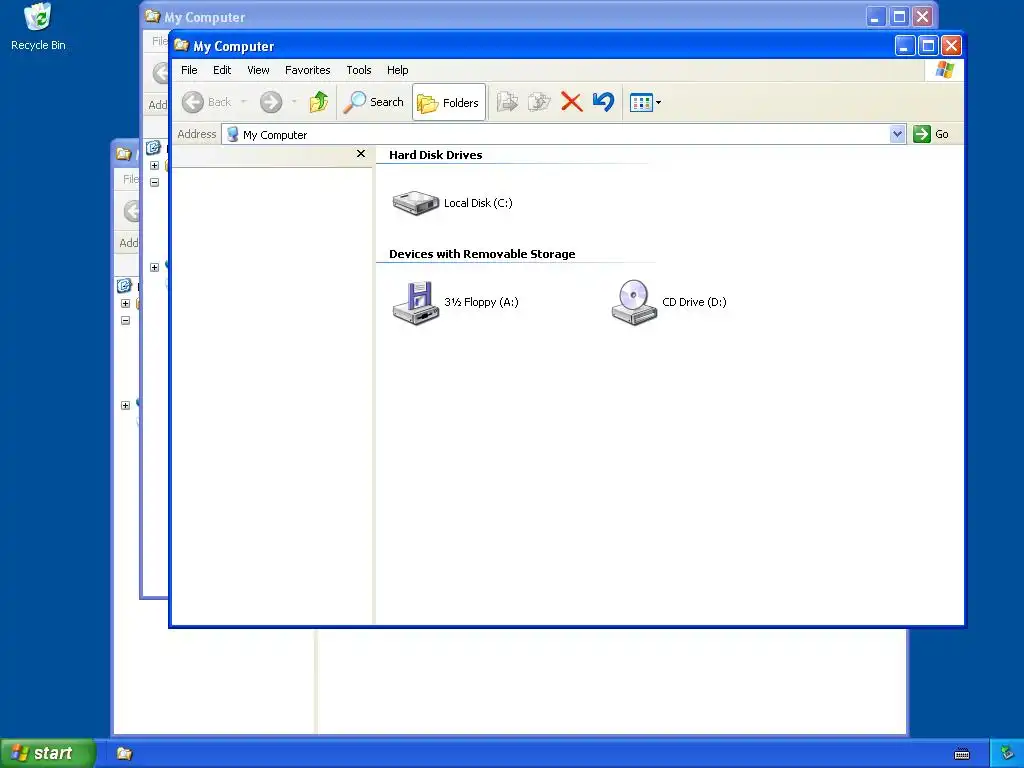Open the Search pane from the toolbar
Image resolution: width=1024 pixels, height=768 pixels.
(374, 102)
